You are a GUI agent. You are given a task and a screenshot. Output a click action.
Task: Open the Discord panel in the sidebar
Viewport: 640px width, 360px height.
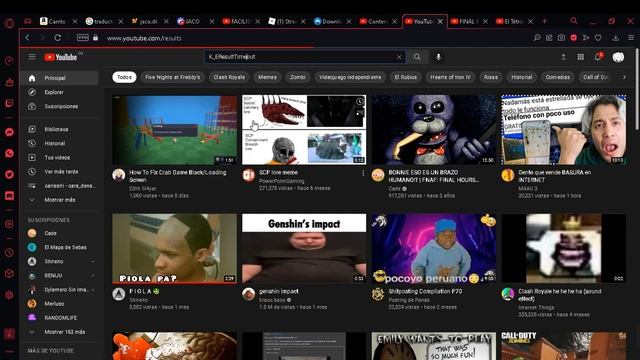tap(9, 196)
